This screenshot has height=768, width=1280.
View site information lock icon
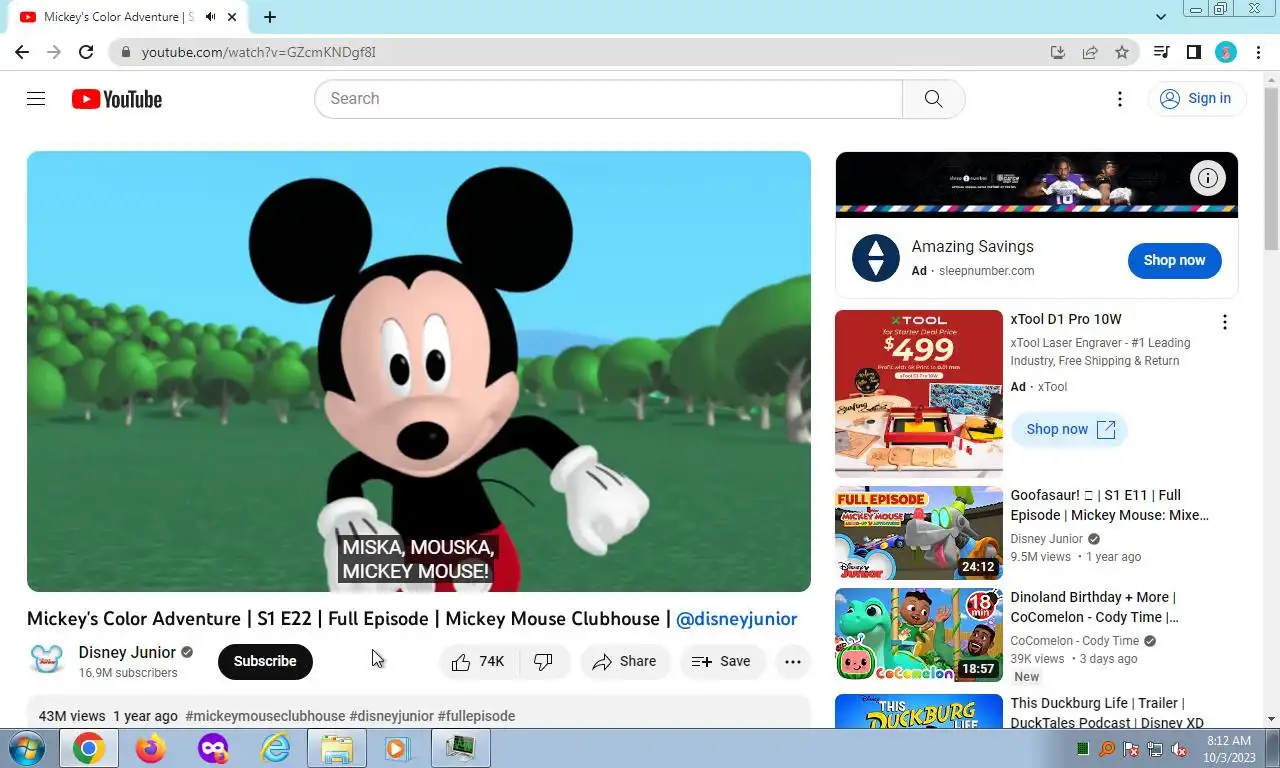click(125, 52)
